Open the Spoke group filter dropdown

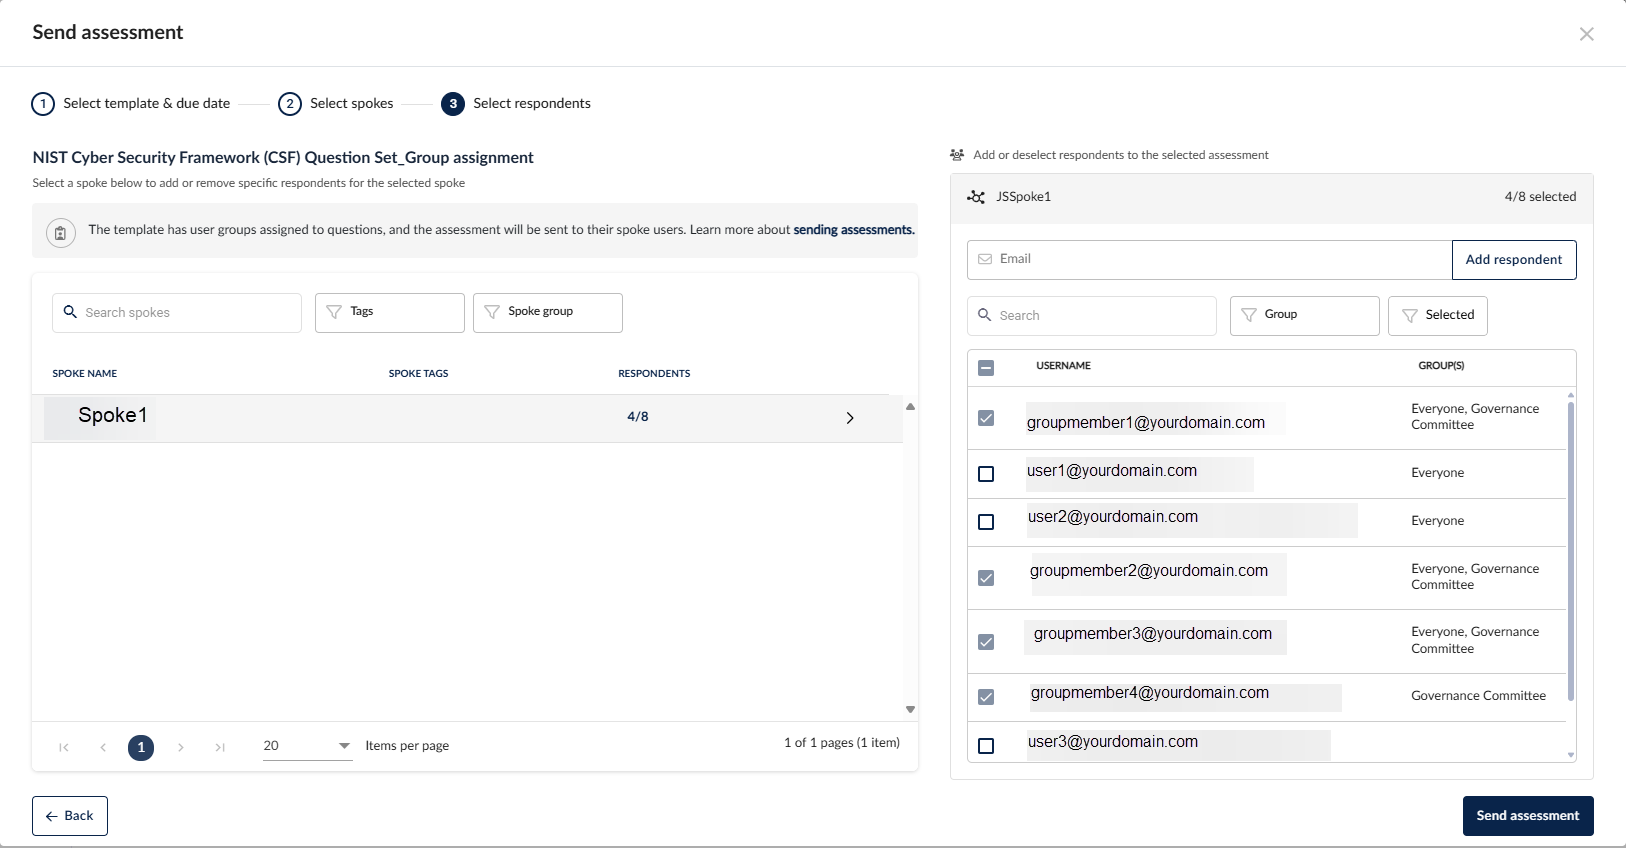click(x=547, y=312)
